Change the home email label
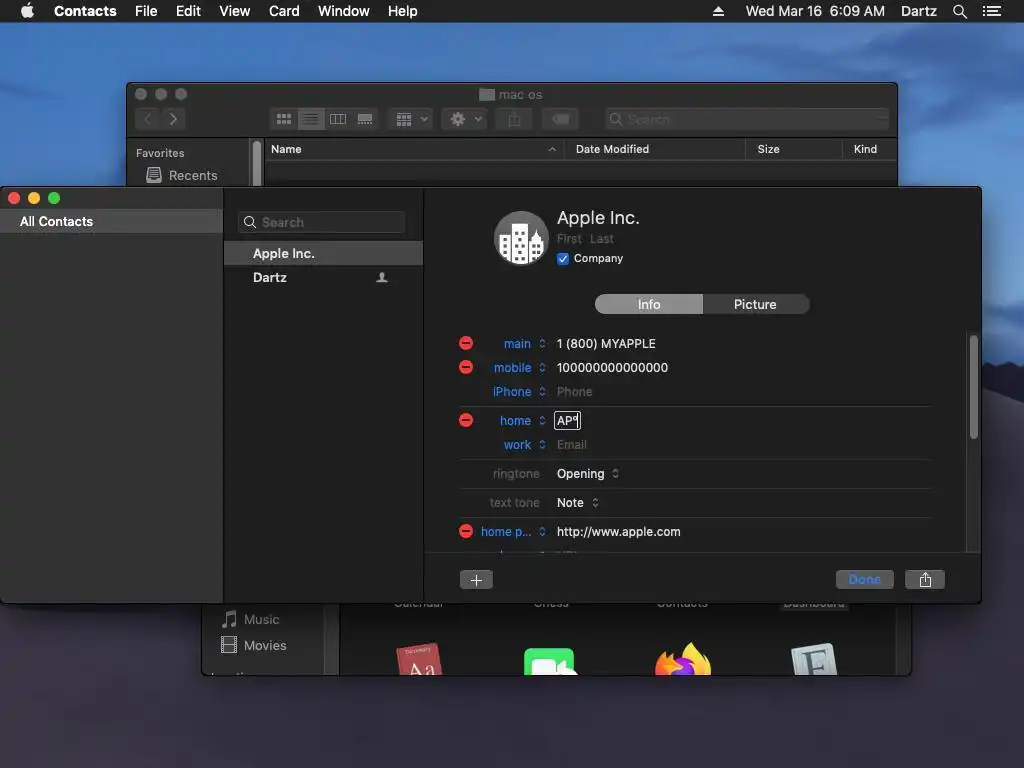This screenshot has width=1024, height=768. (x=522, y=421)
